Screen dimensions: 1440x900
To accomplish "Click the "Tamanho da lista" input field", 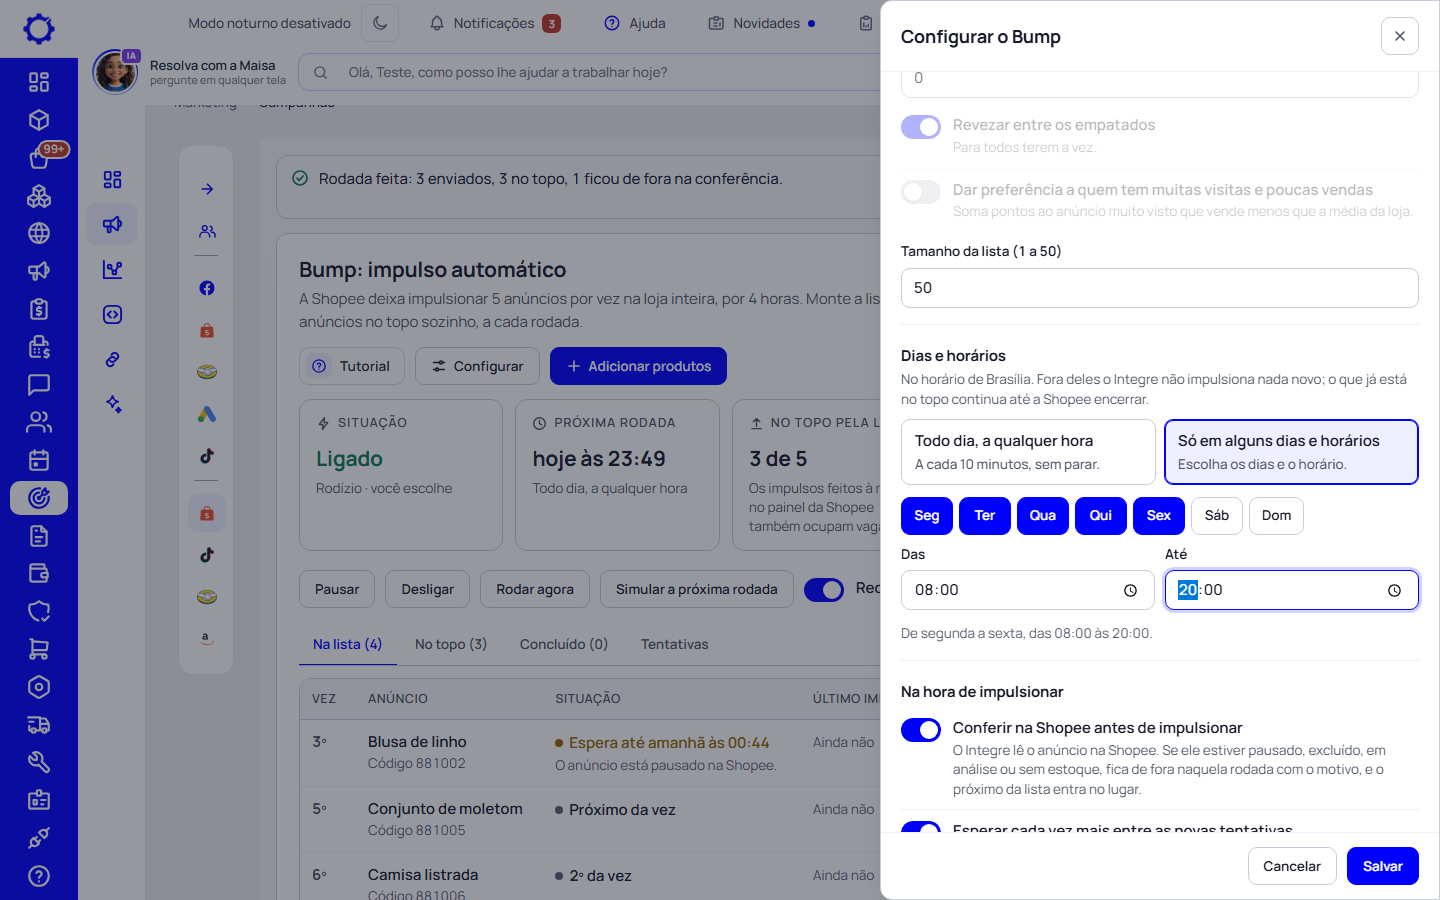I will (1160, 288).
